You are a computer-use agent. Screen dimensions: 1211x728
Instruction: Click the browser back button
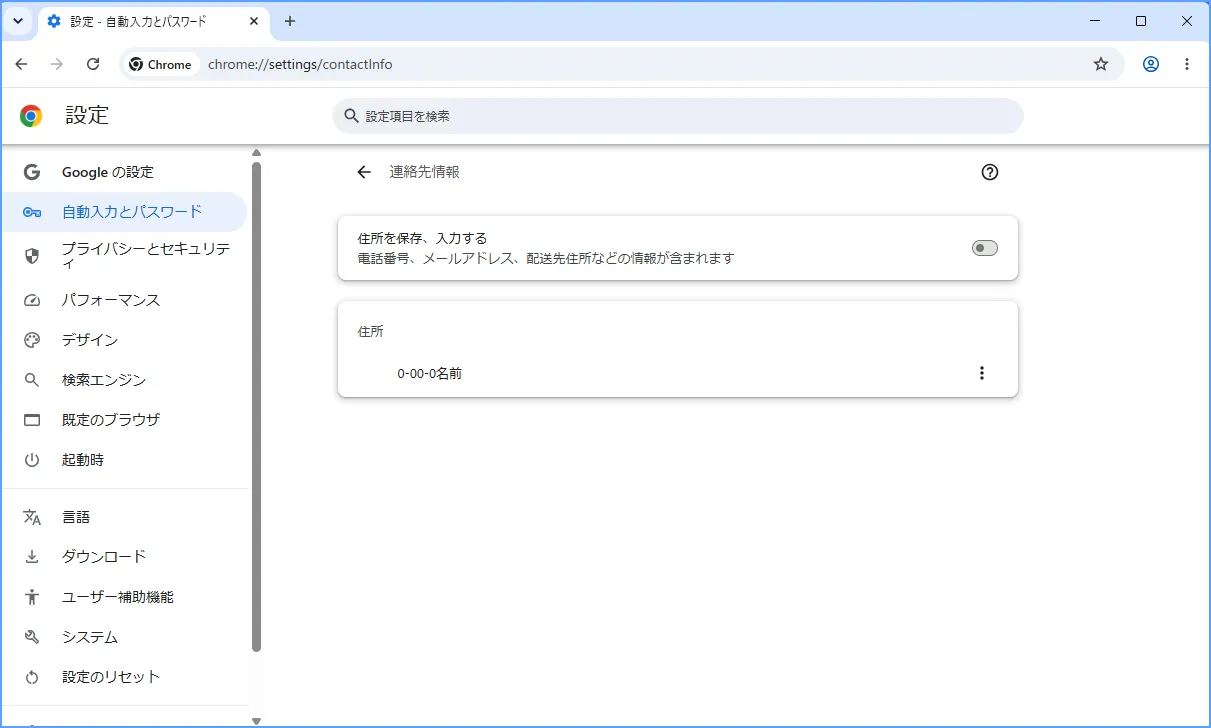pos(22,64)
